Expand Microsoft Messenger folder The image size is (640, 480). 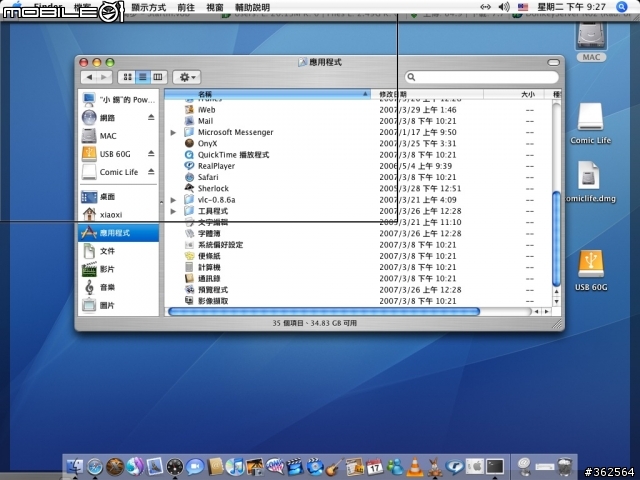(x=173, y=133)
